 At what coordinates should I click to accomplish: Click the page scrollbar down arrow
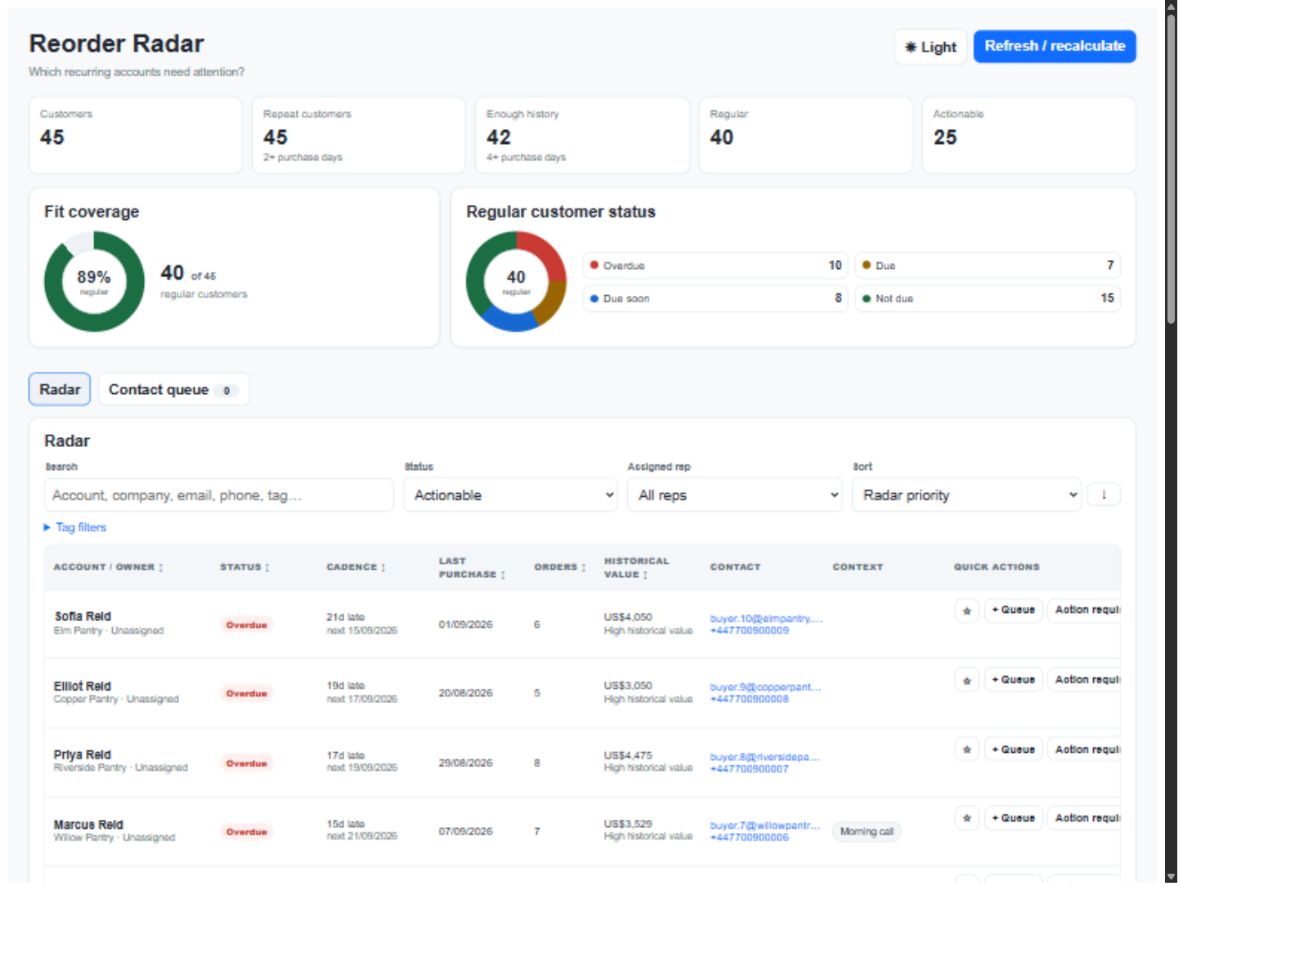1171,876
